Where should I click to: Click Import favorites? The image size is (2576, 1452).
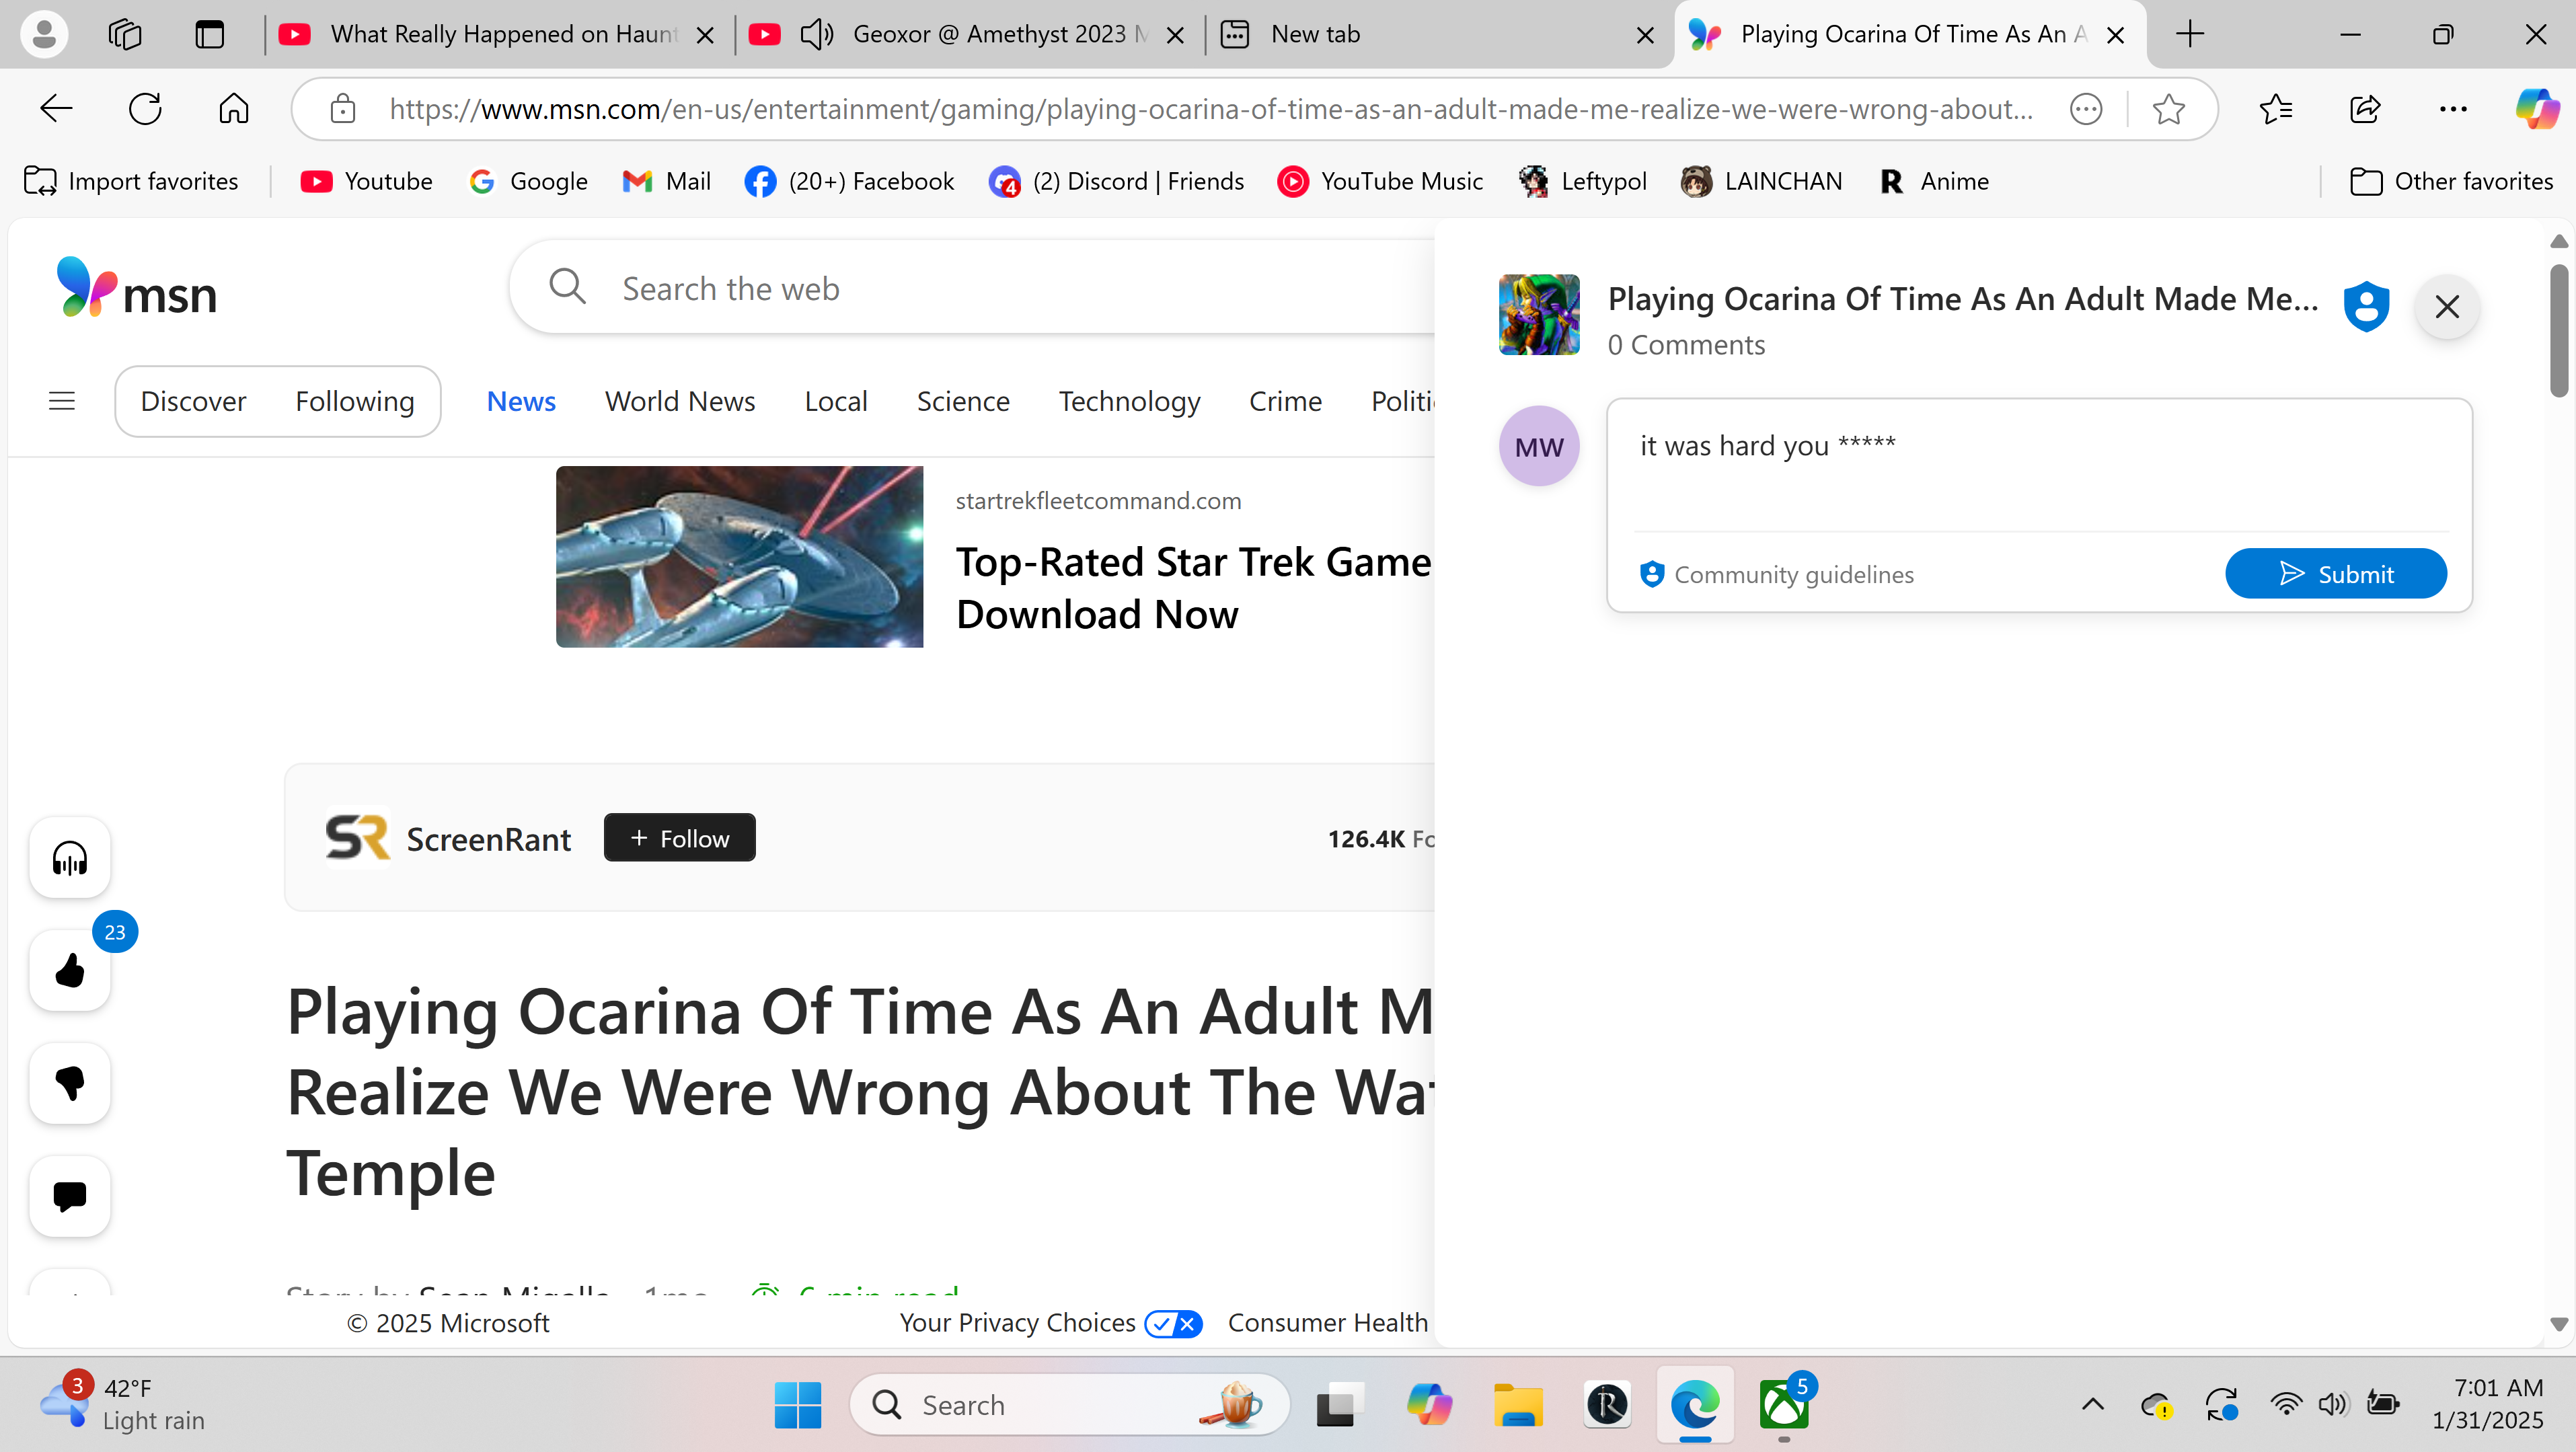131,181
